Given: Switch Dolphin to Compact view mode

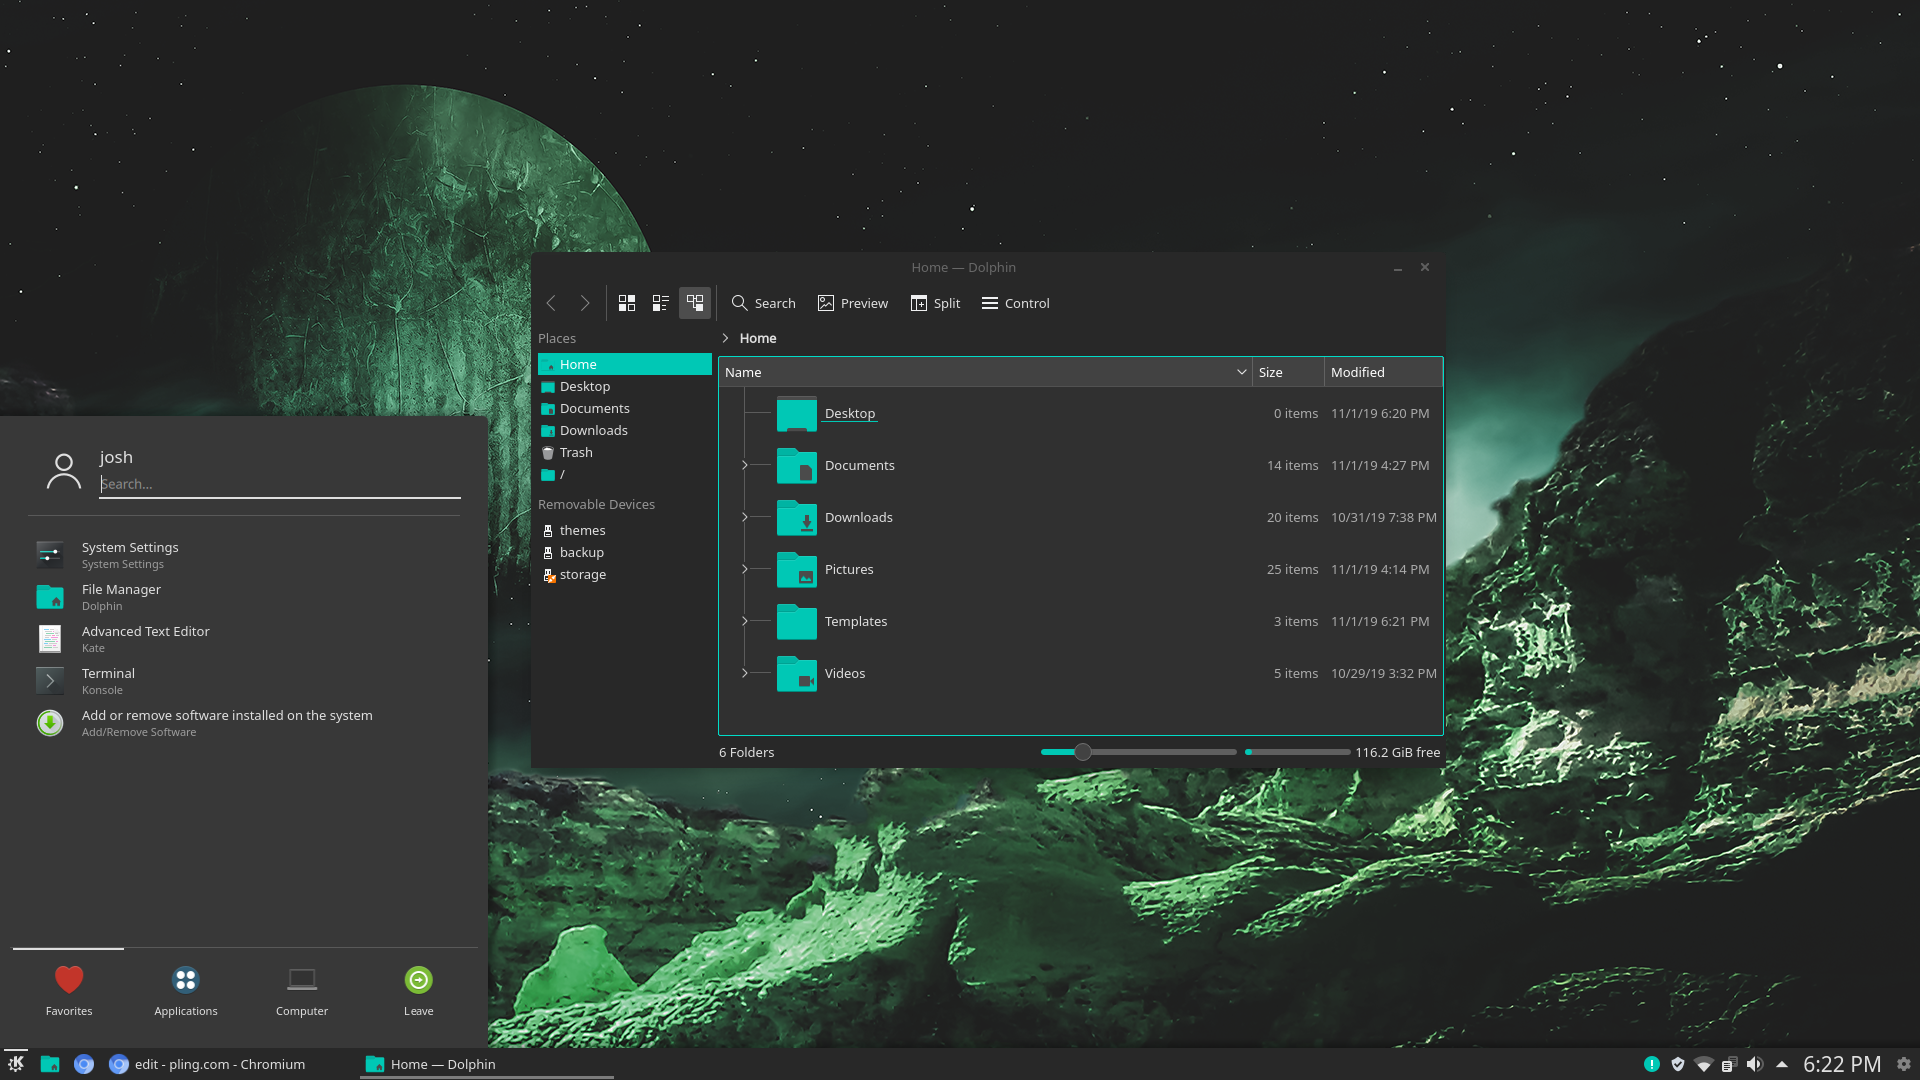Looking at the screenshot, I should 661,303.
